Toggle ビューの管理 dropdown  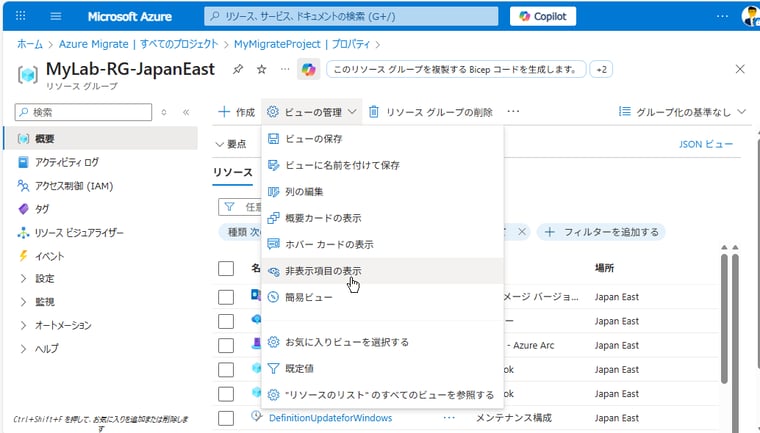pos(312,112)
